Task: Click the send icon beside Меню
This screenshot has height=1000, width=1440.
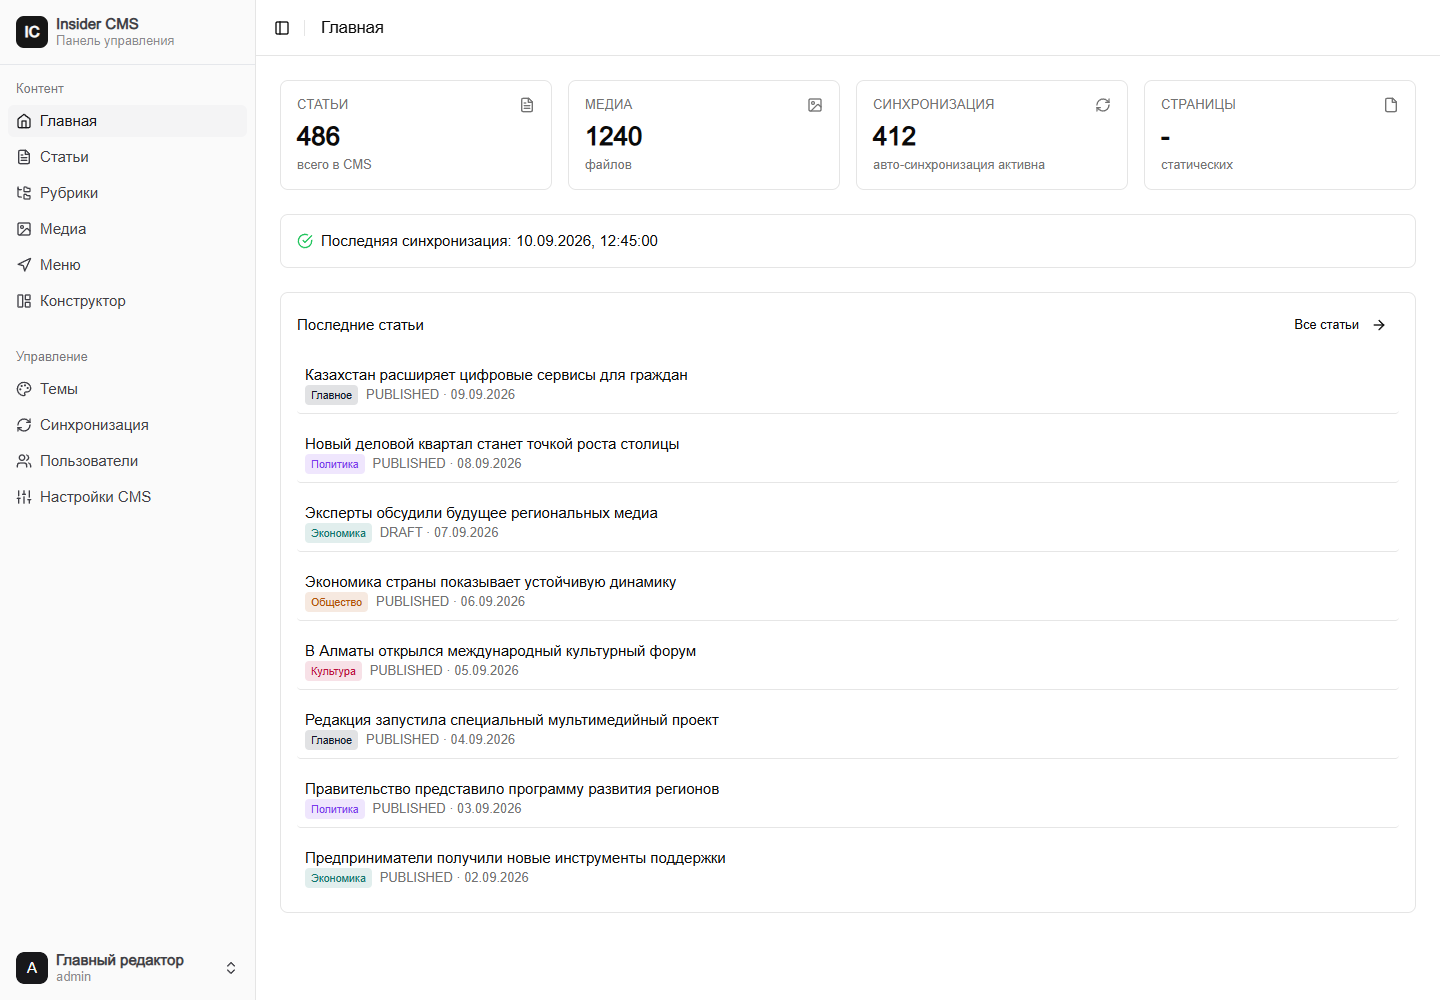Action: tap(24, 265)
